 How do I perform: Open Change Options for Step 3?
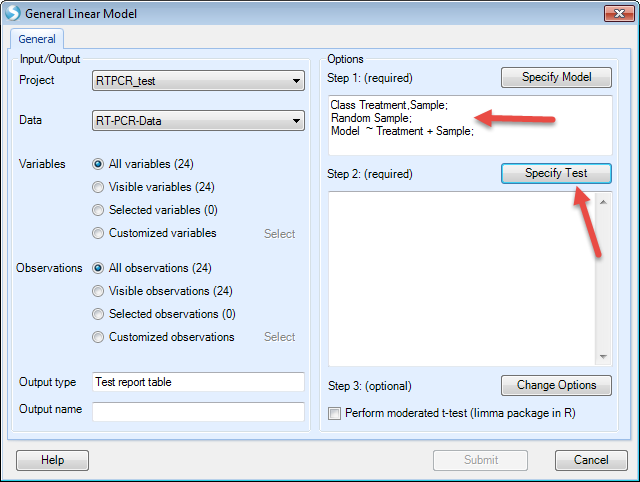556,385
